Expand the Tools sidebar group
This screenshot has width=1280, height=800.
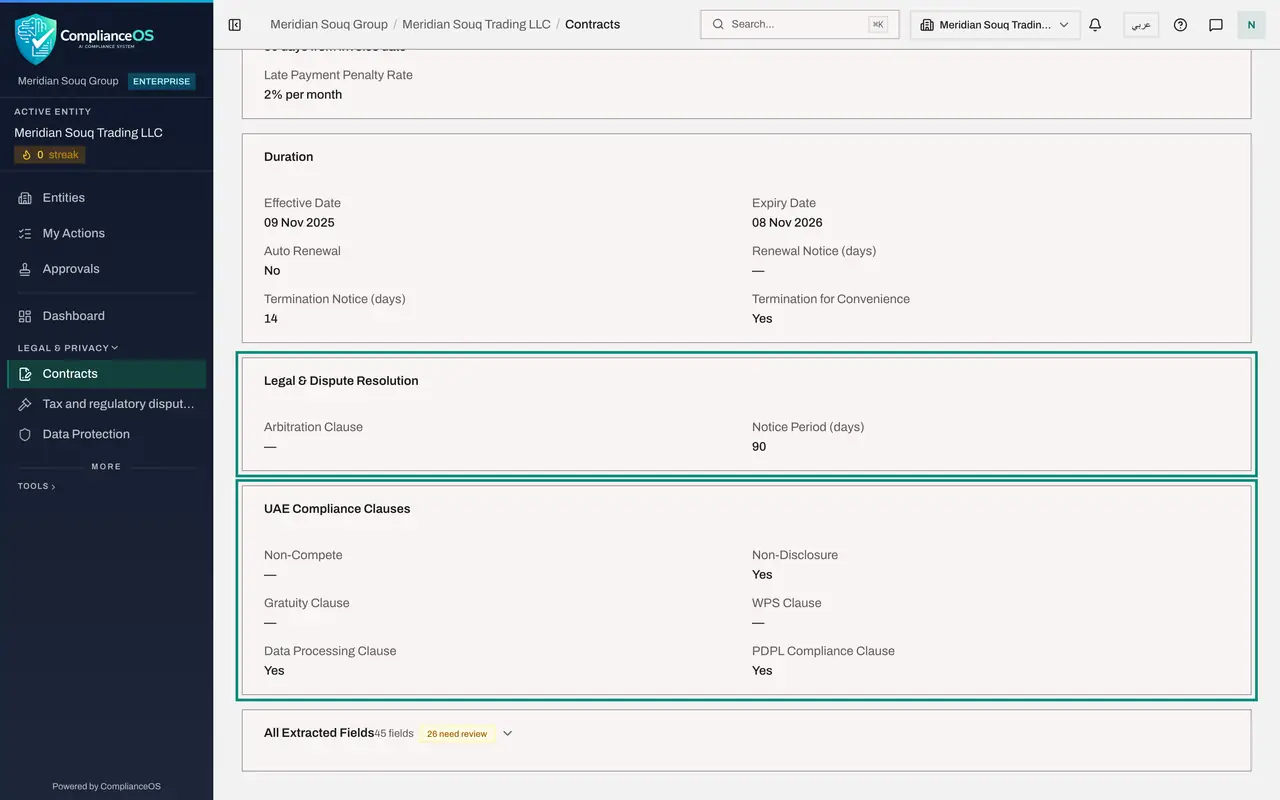point(36,486)
